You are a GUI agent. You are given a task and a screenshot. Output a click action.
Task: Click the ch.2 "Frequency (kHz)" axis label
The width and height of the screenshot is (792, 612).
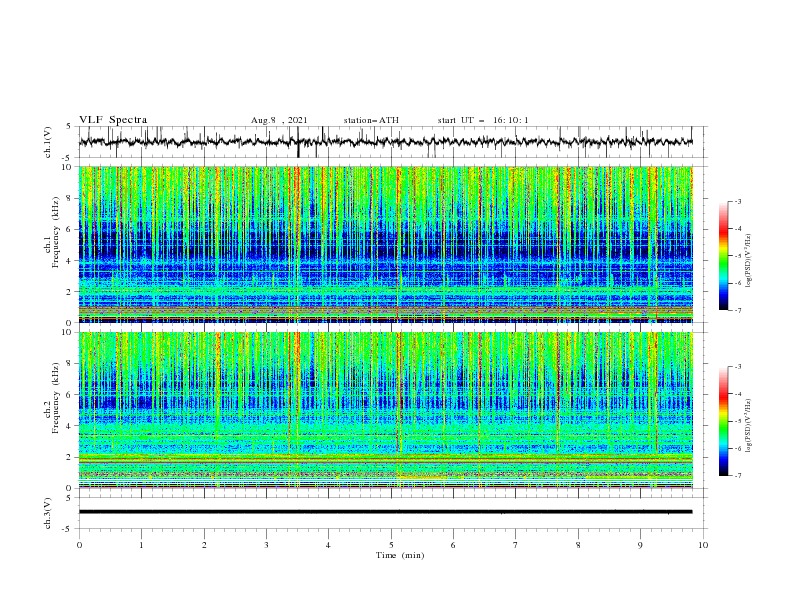(55, 398)
